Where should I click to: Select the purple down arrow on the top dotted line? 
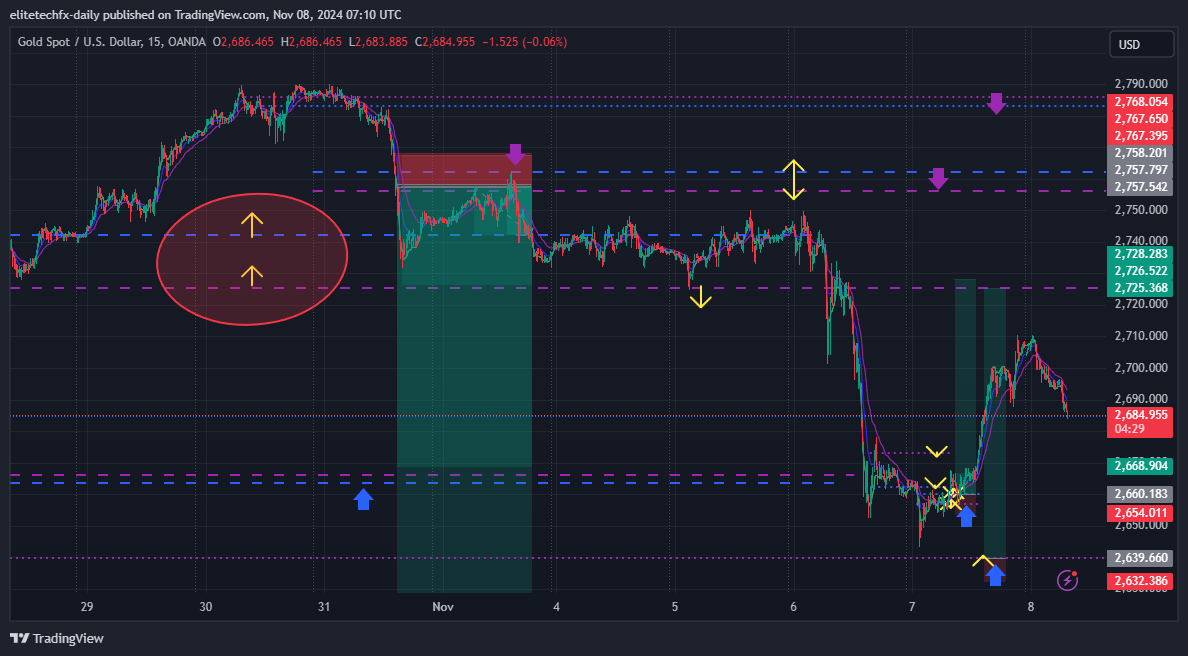click(x=996, y=104)
